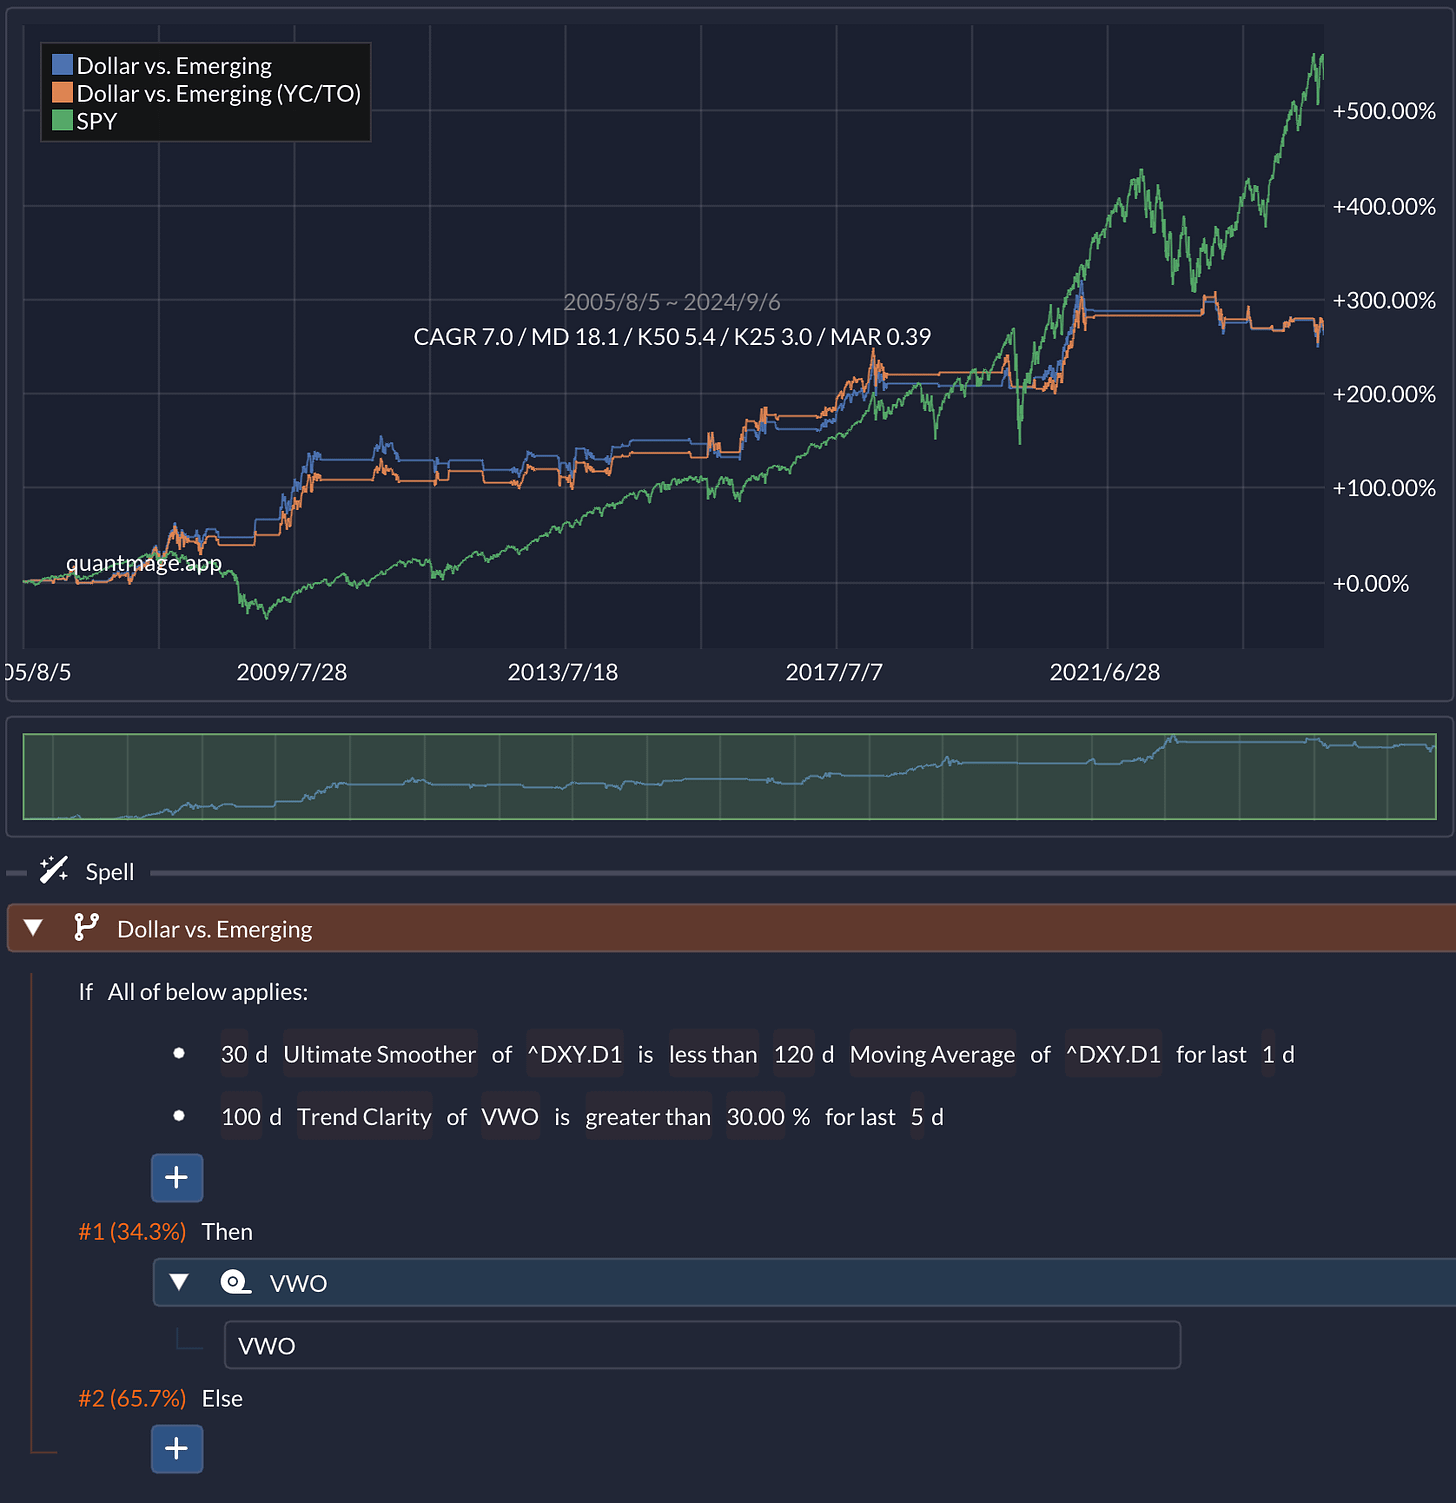The width and height of the screenshot is (1456, 1503).
Task: Click the +500.00% y-axis label
Action: (1384, 111)
